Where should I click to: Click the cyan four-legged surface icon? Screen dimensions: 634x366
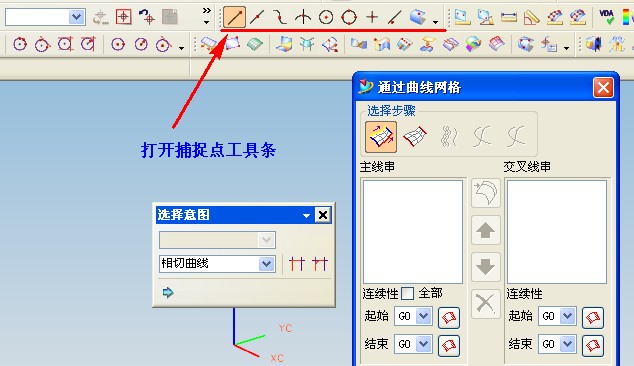pos(307,44)
